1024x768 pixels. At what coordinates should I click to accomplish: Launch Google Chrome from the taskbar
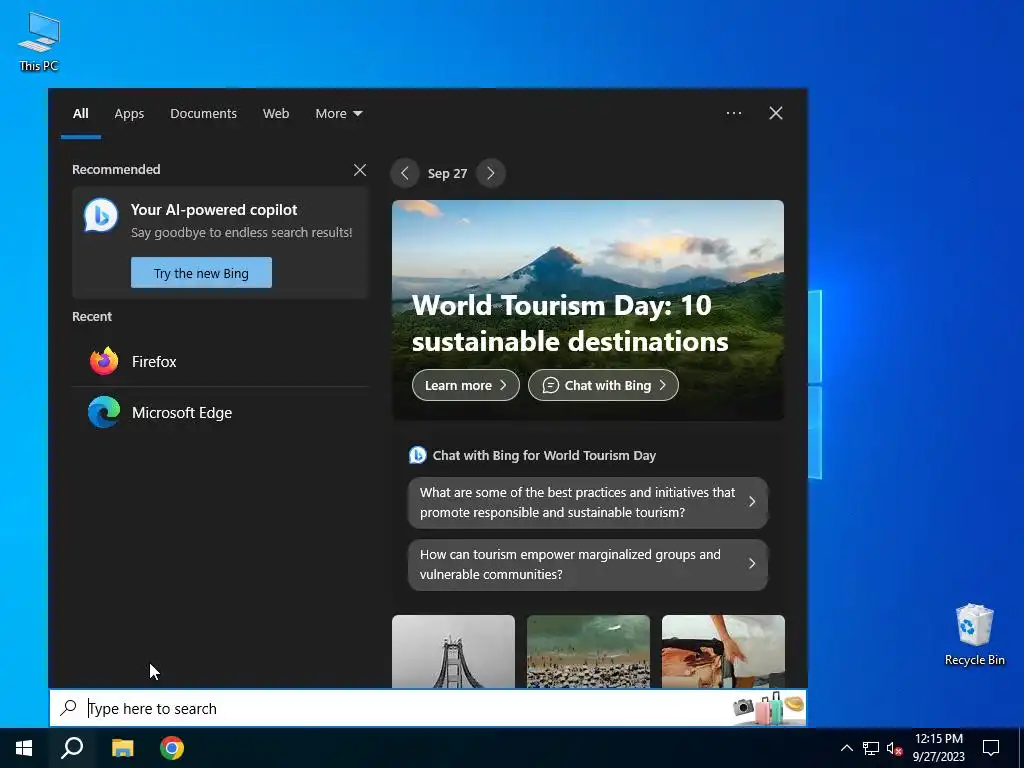[172, 748]
